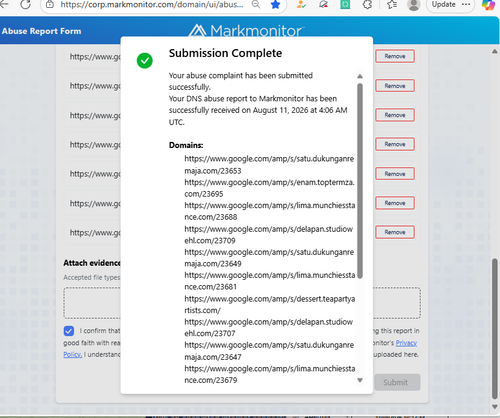The height and width of the screenshot is (418, 500).
Task: Open the browser extensions puzzle icon
Action: tap(367, 5)
